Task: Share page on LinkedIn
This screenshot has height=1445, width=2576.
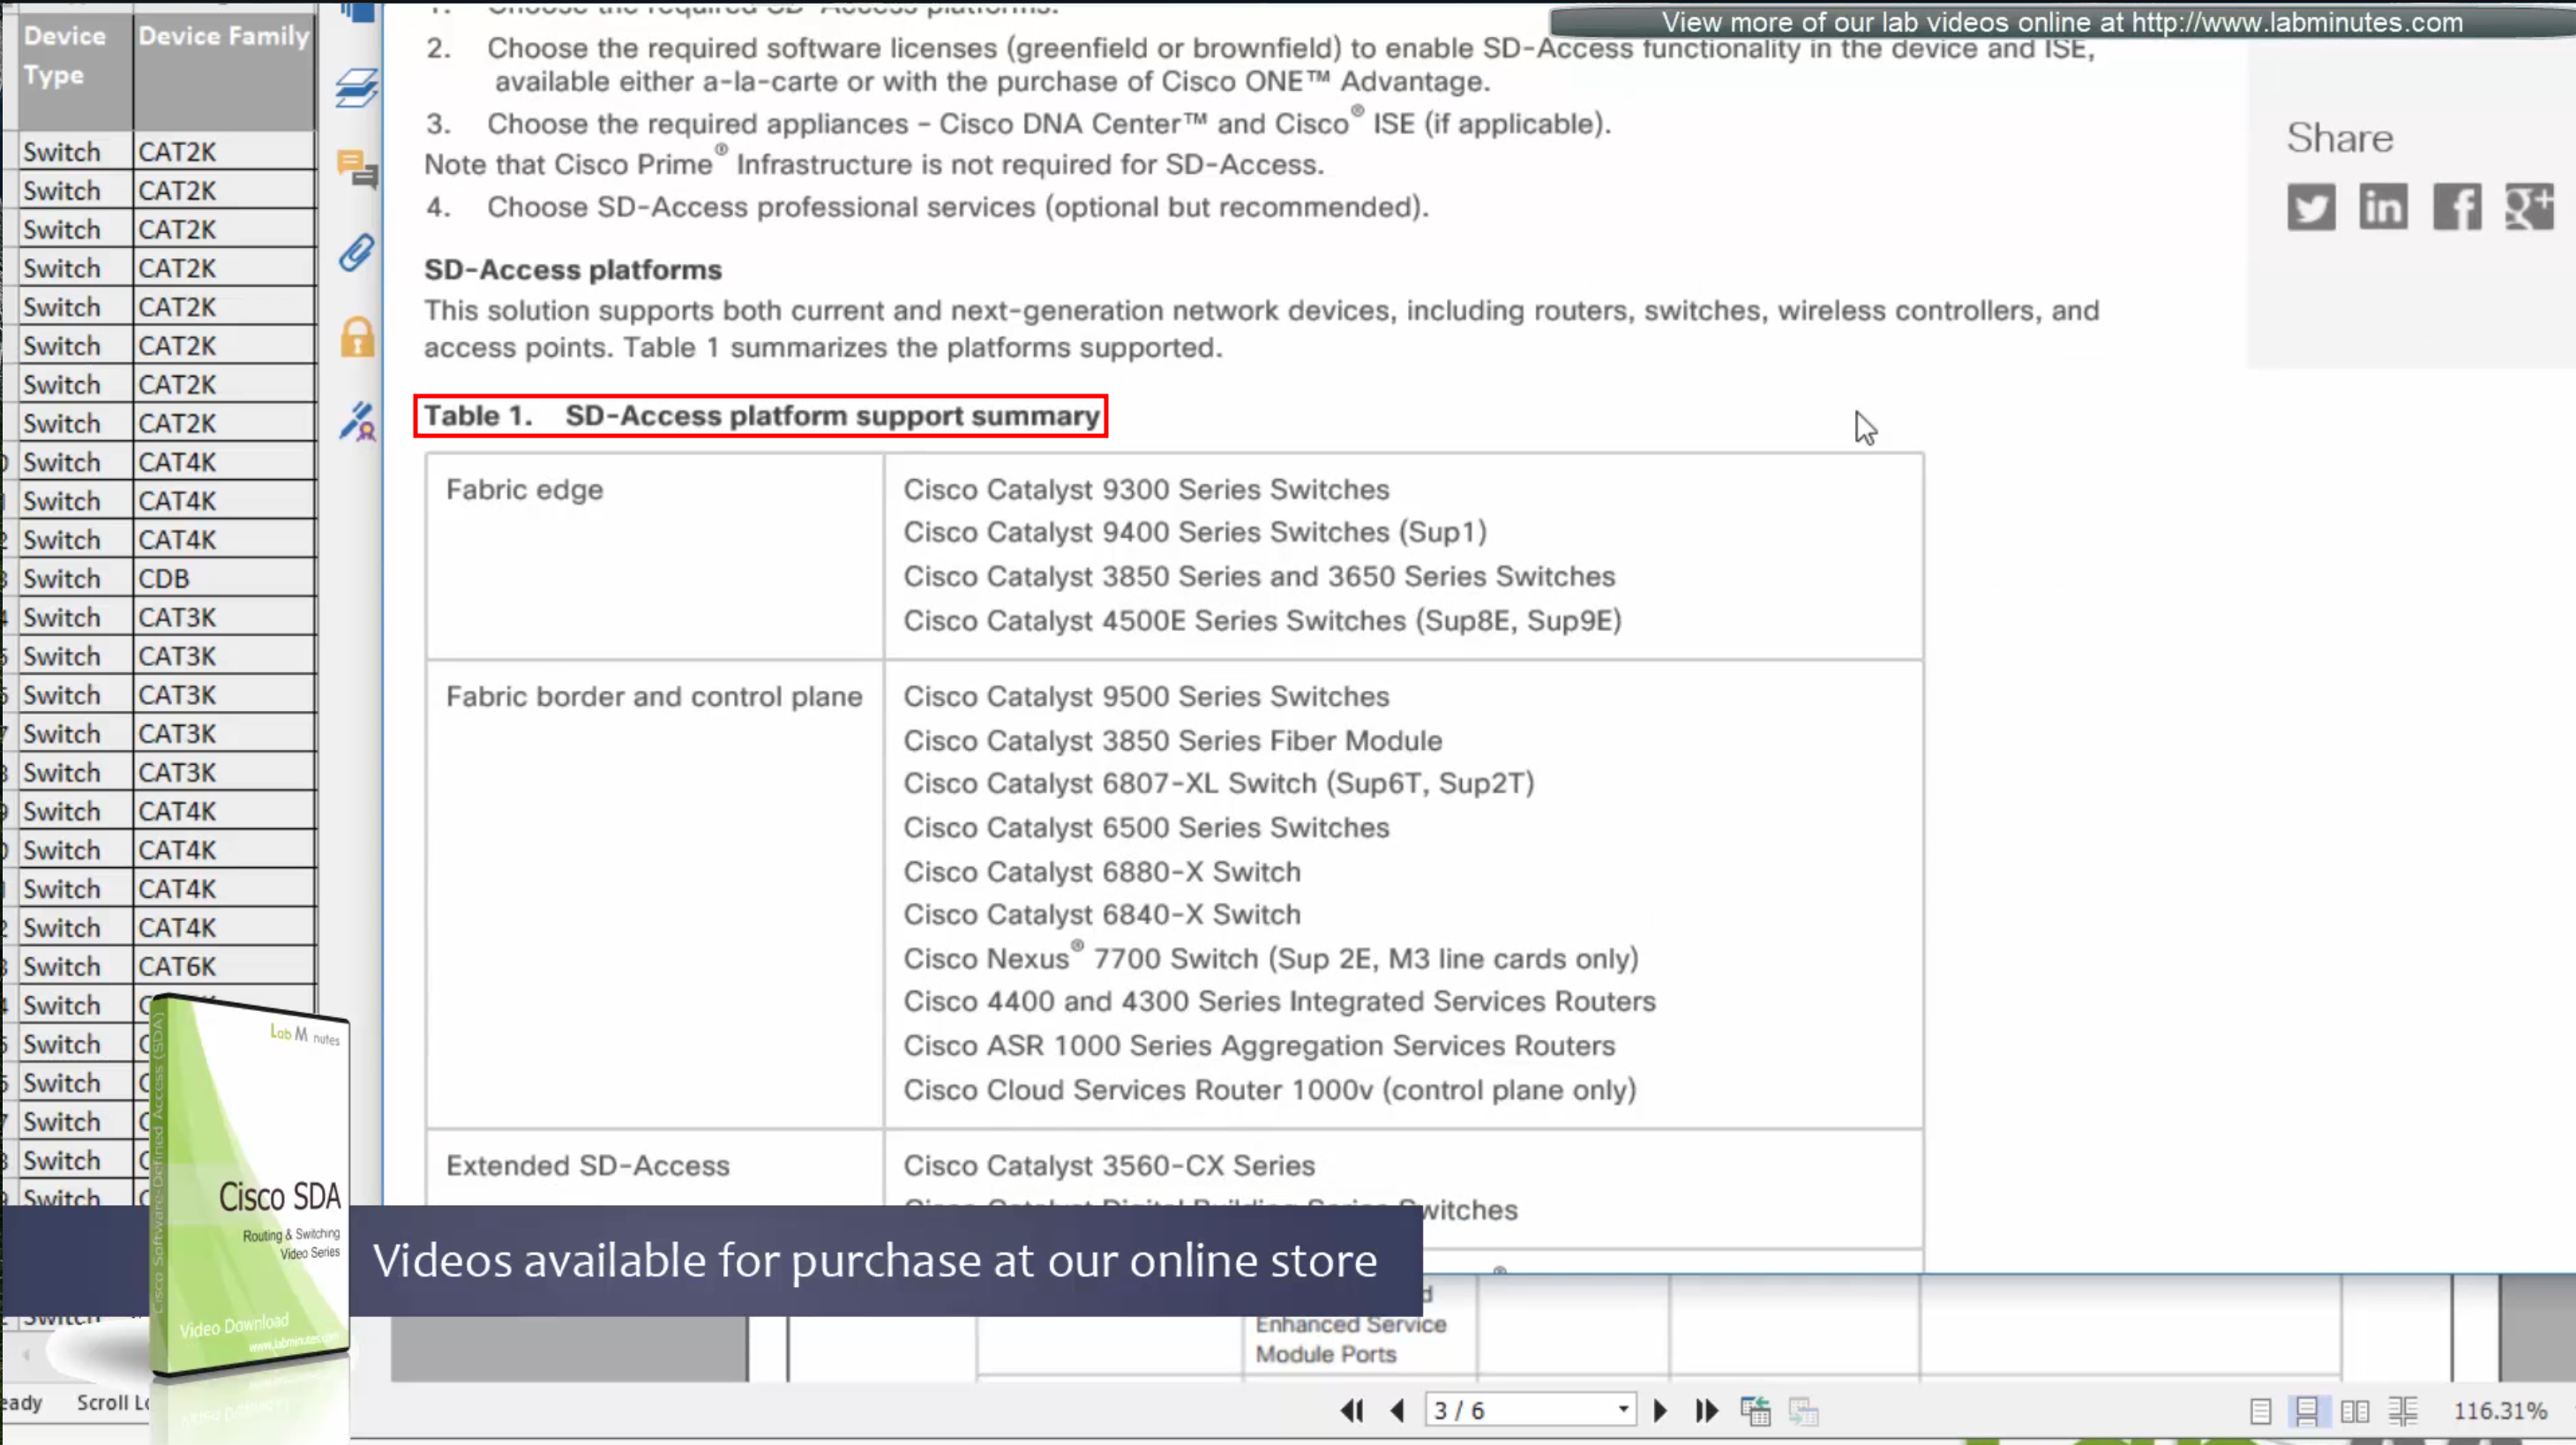Action: (x=2383, y=208)
